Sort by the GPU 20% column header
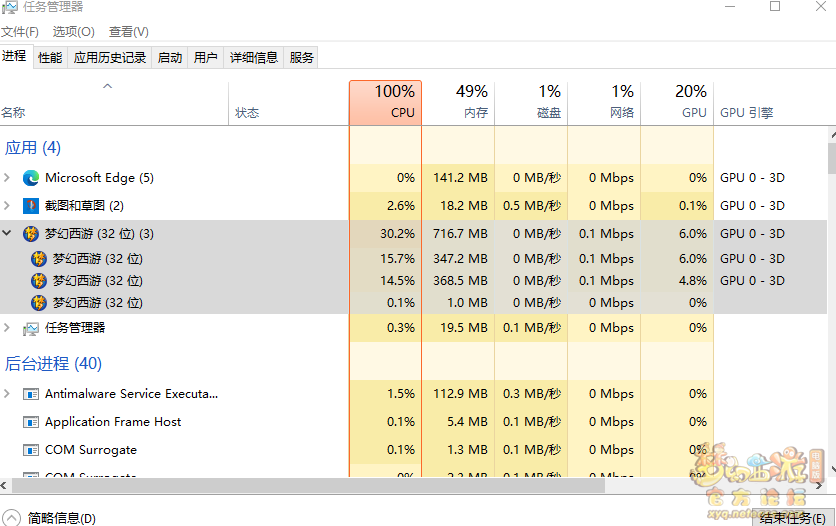Screen dimensions: 836x526 click(x=677, y=103)
